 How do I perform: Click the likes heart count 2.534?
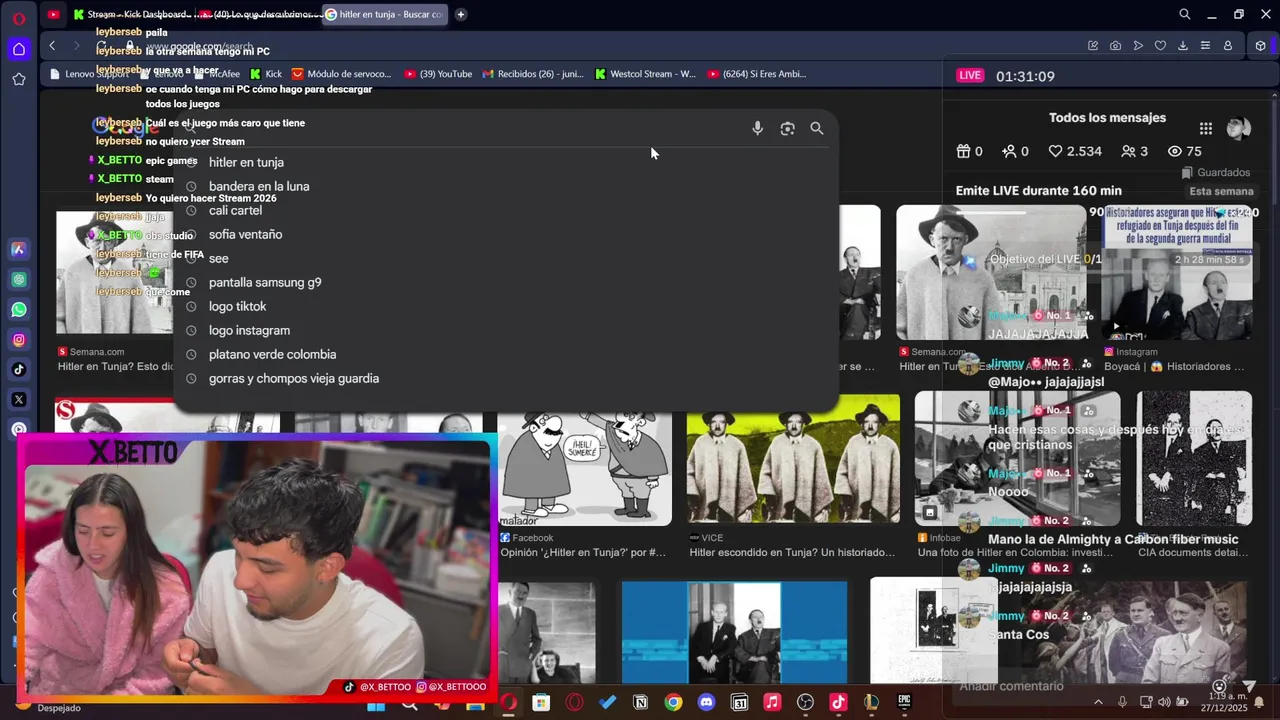point(1074,151)
